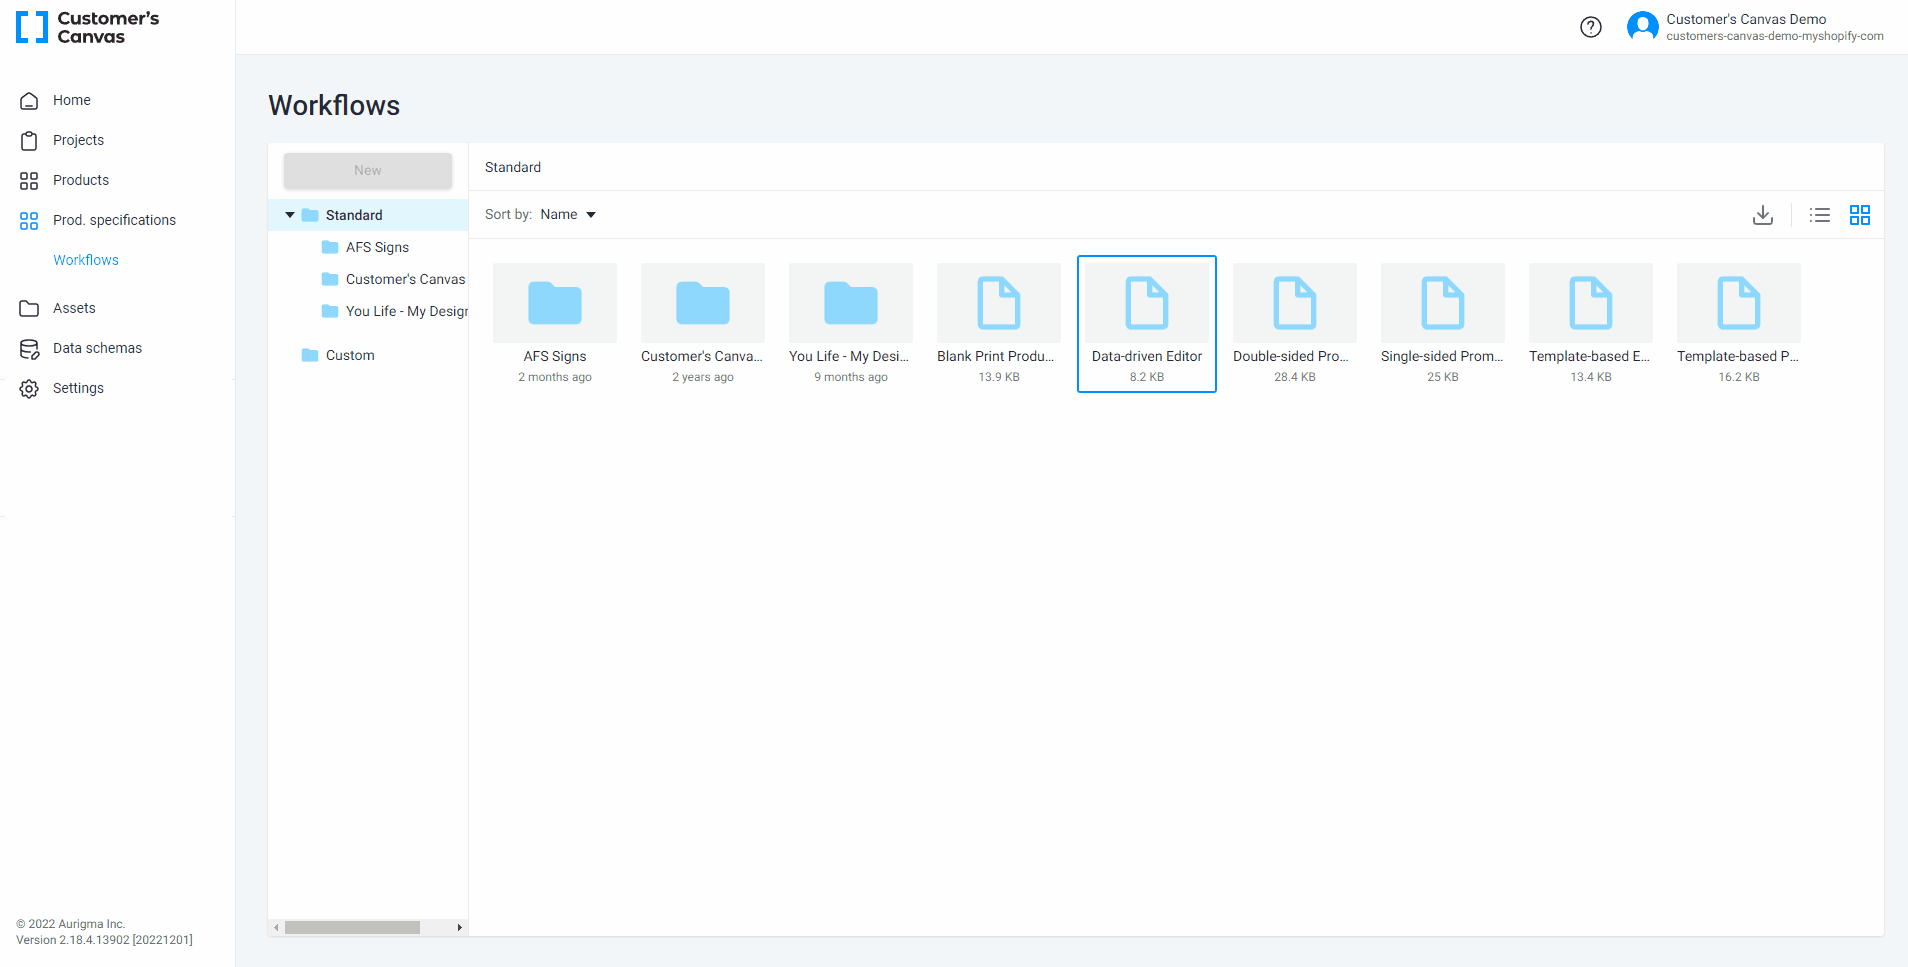Click the Settings gear icon
The width and height of the screenshot is (1908, 967).
tap(29, 388)
